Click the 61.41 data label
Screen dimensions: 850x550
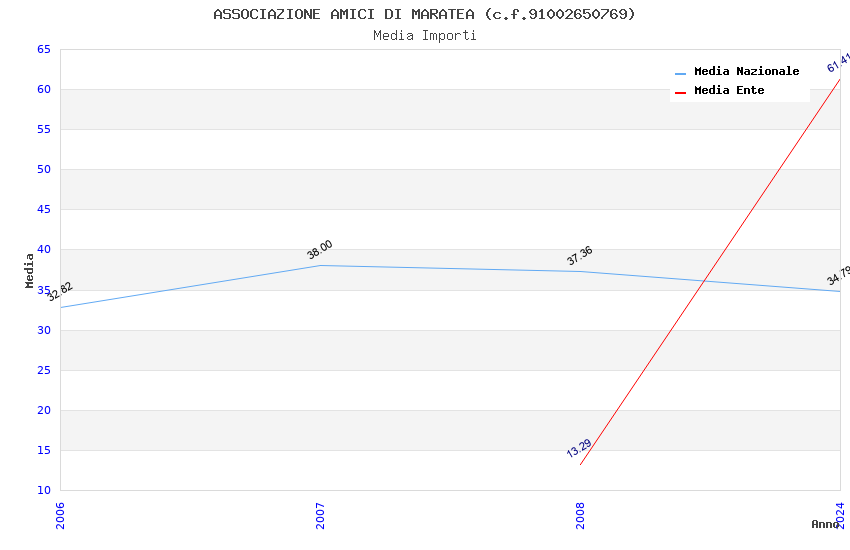coord(838,62)
